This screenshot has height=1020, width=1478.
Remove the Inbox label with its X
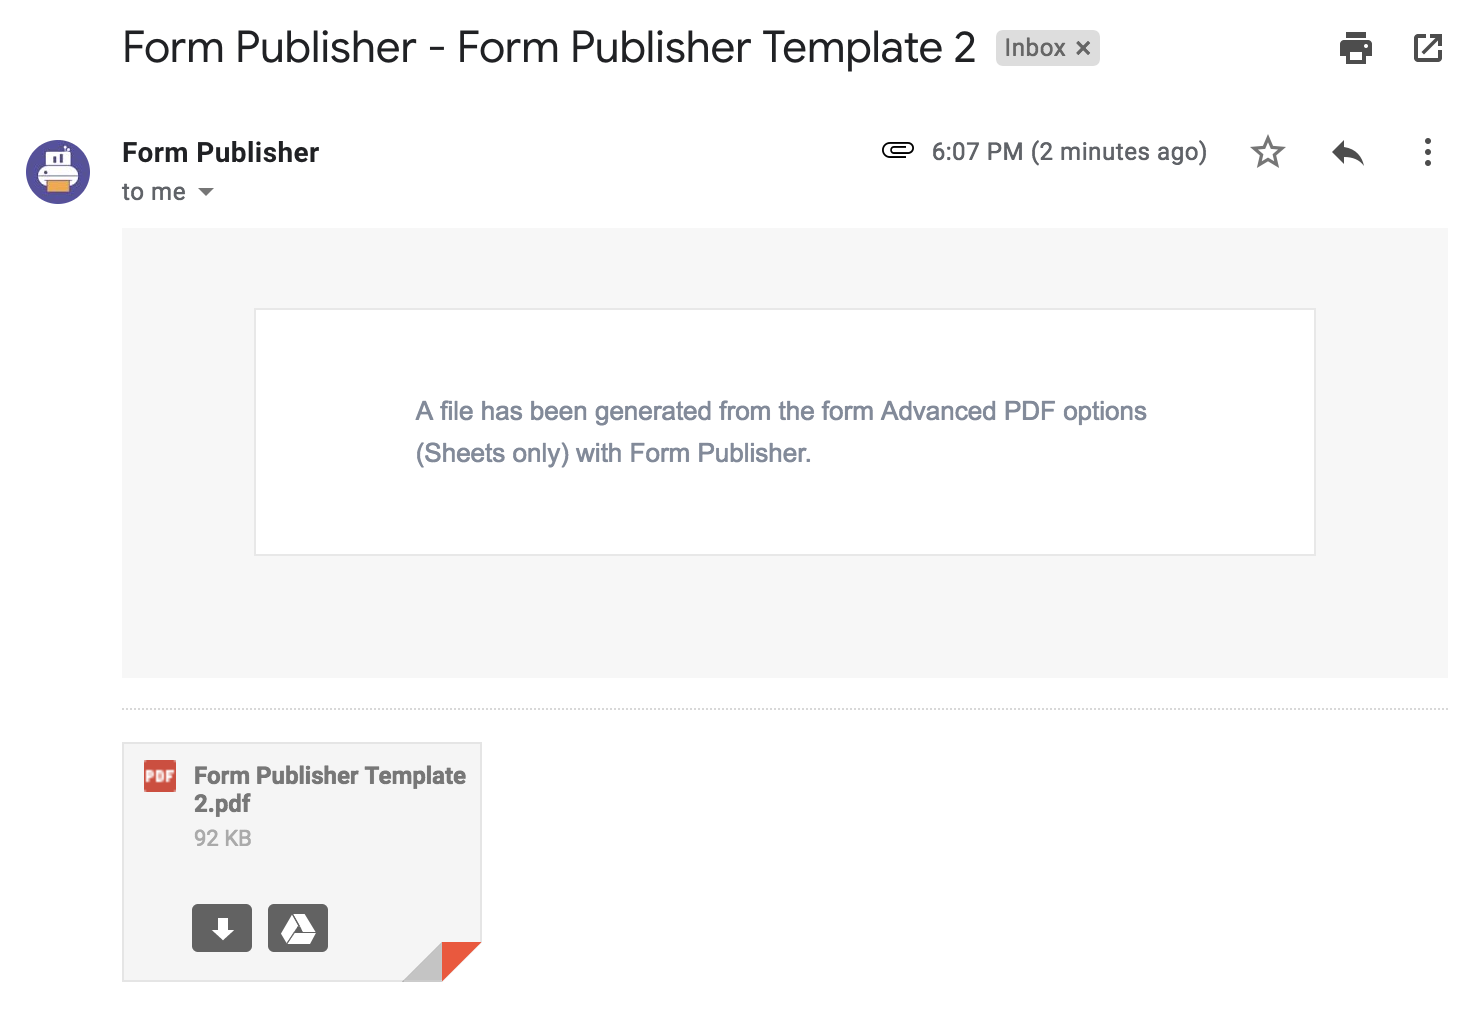[x=1083, y=48]
